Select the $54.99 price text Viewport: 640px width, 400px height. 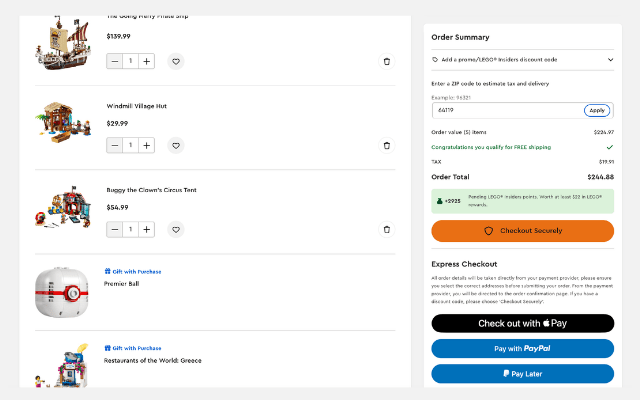117,207
